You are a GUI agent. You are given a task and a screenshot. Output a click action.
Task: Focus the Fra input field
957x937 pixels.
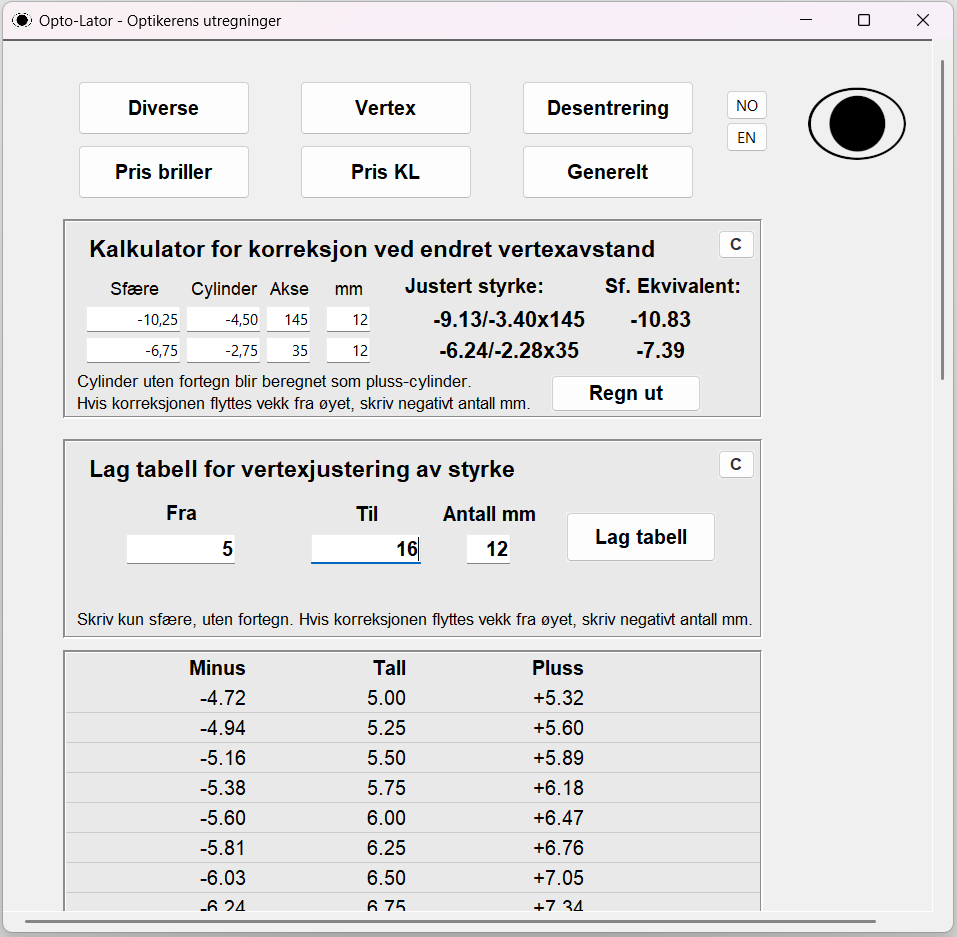point(181,549)
